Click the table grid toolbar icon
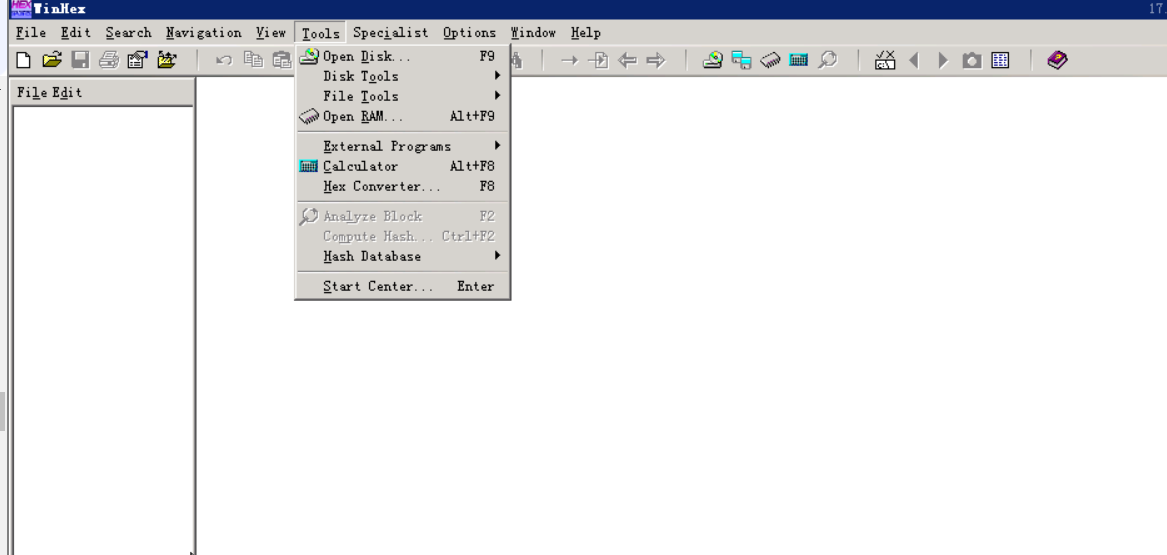The image size is (1167, 555). point(1000,60)
